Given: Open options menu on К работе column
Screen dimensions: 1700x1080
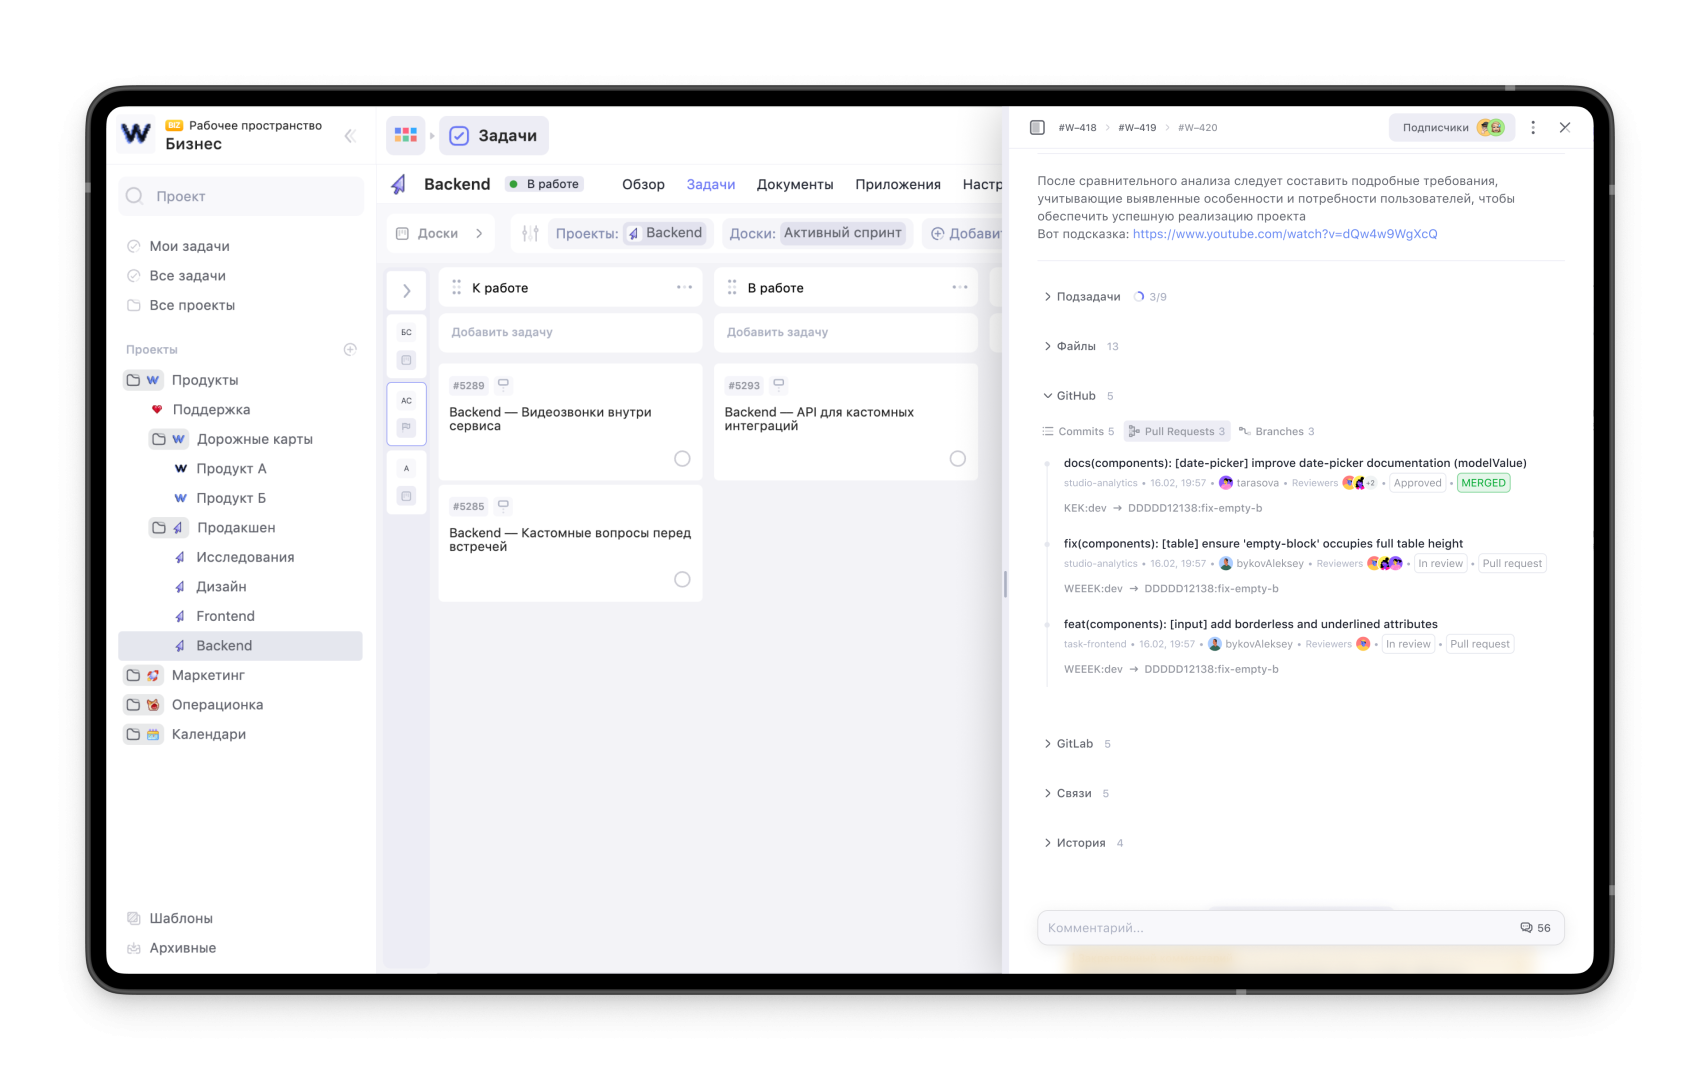Looking at the screenshot, I should tap(682, 287).
